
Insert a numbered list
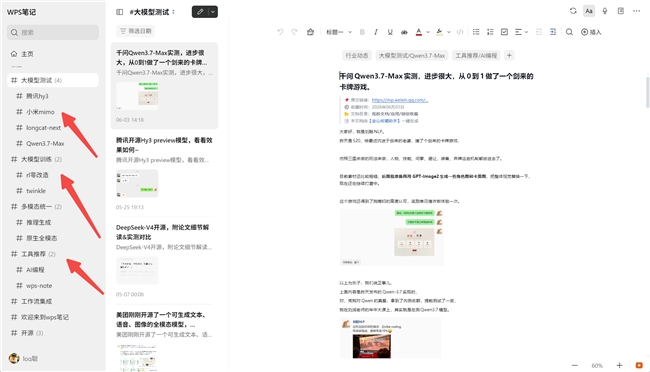[490, 32]
